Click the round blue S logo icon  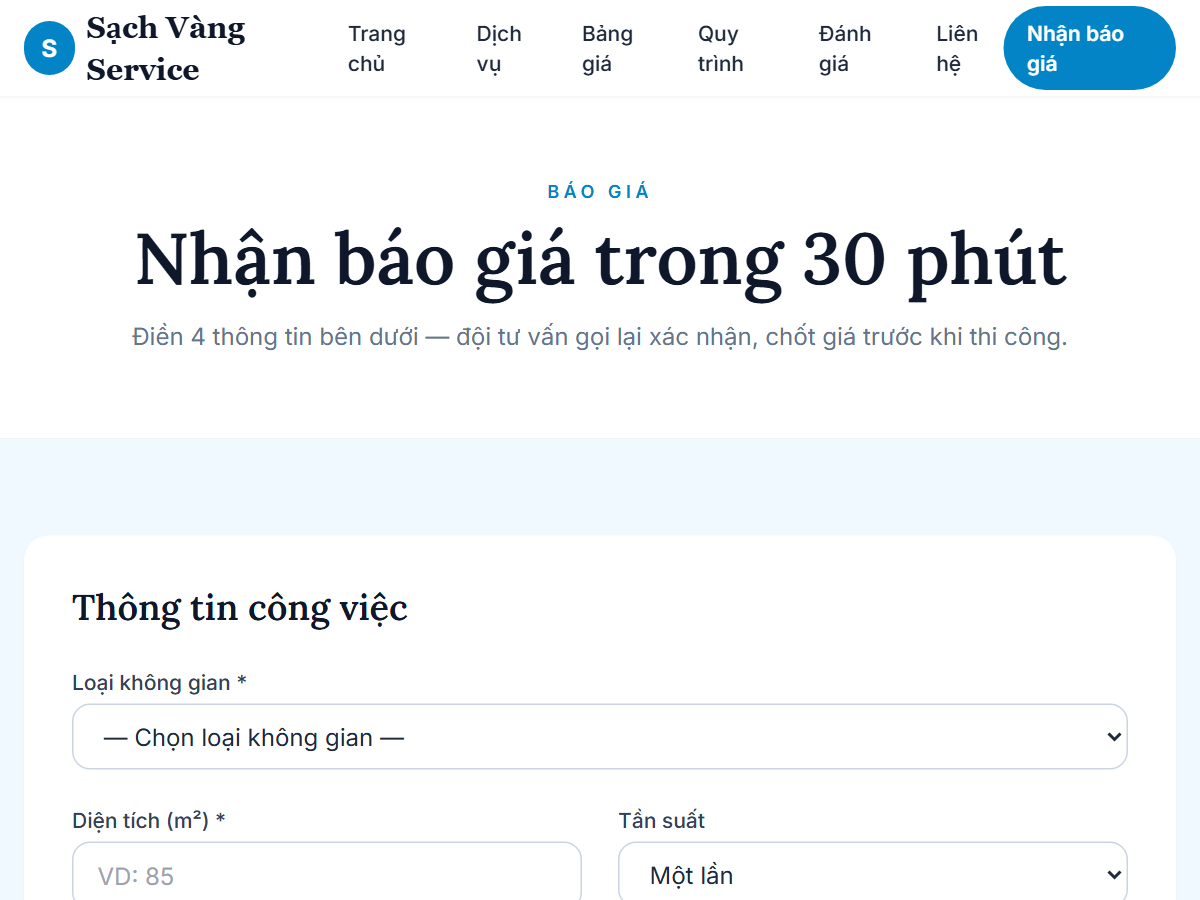coord(49,48)
